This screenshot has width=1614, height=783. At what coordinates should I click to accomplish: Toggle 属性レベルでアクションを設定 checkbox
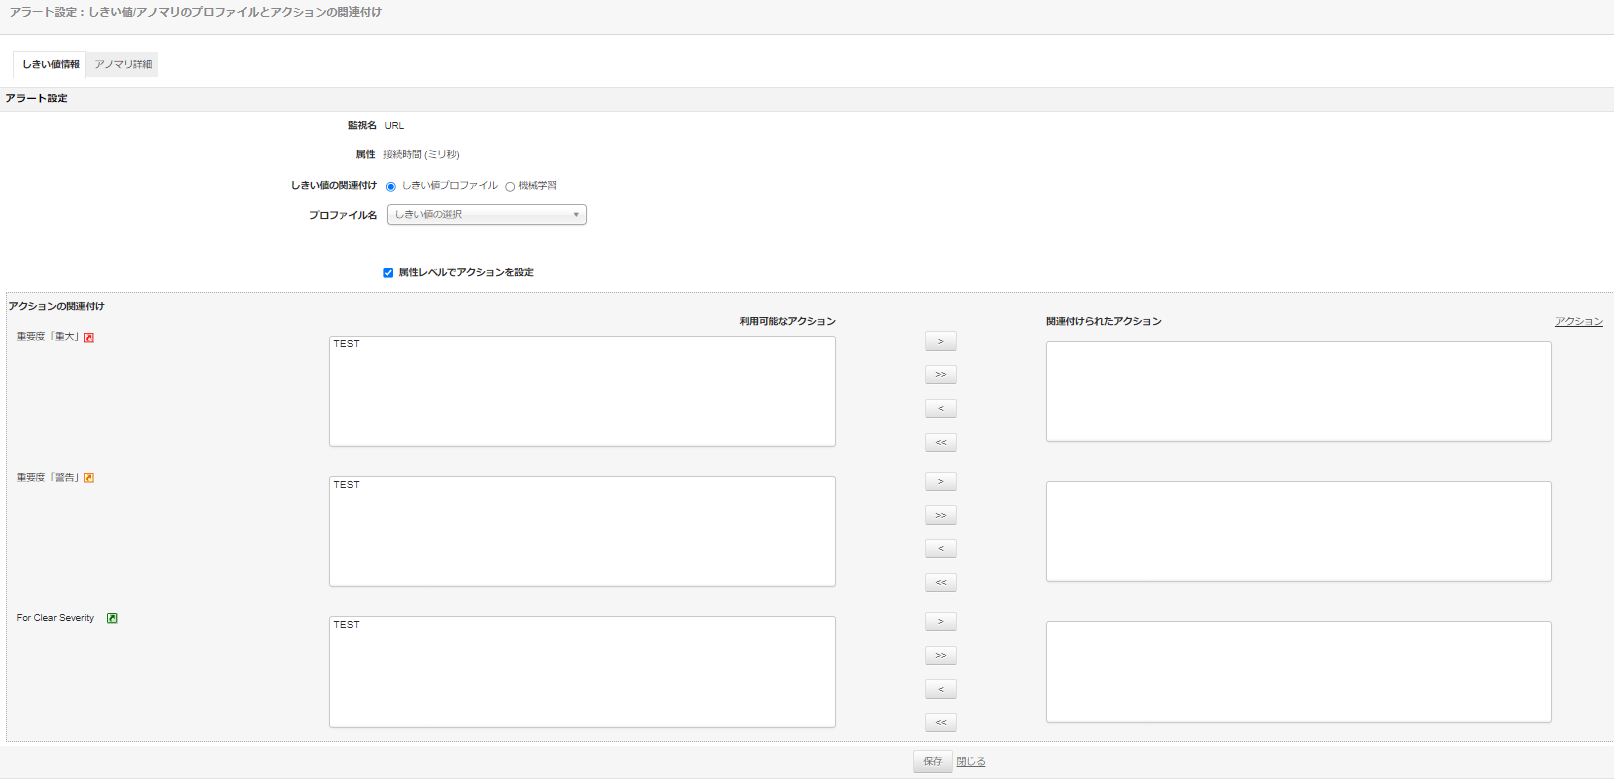pyautogui.click(x=388, y=273)
